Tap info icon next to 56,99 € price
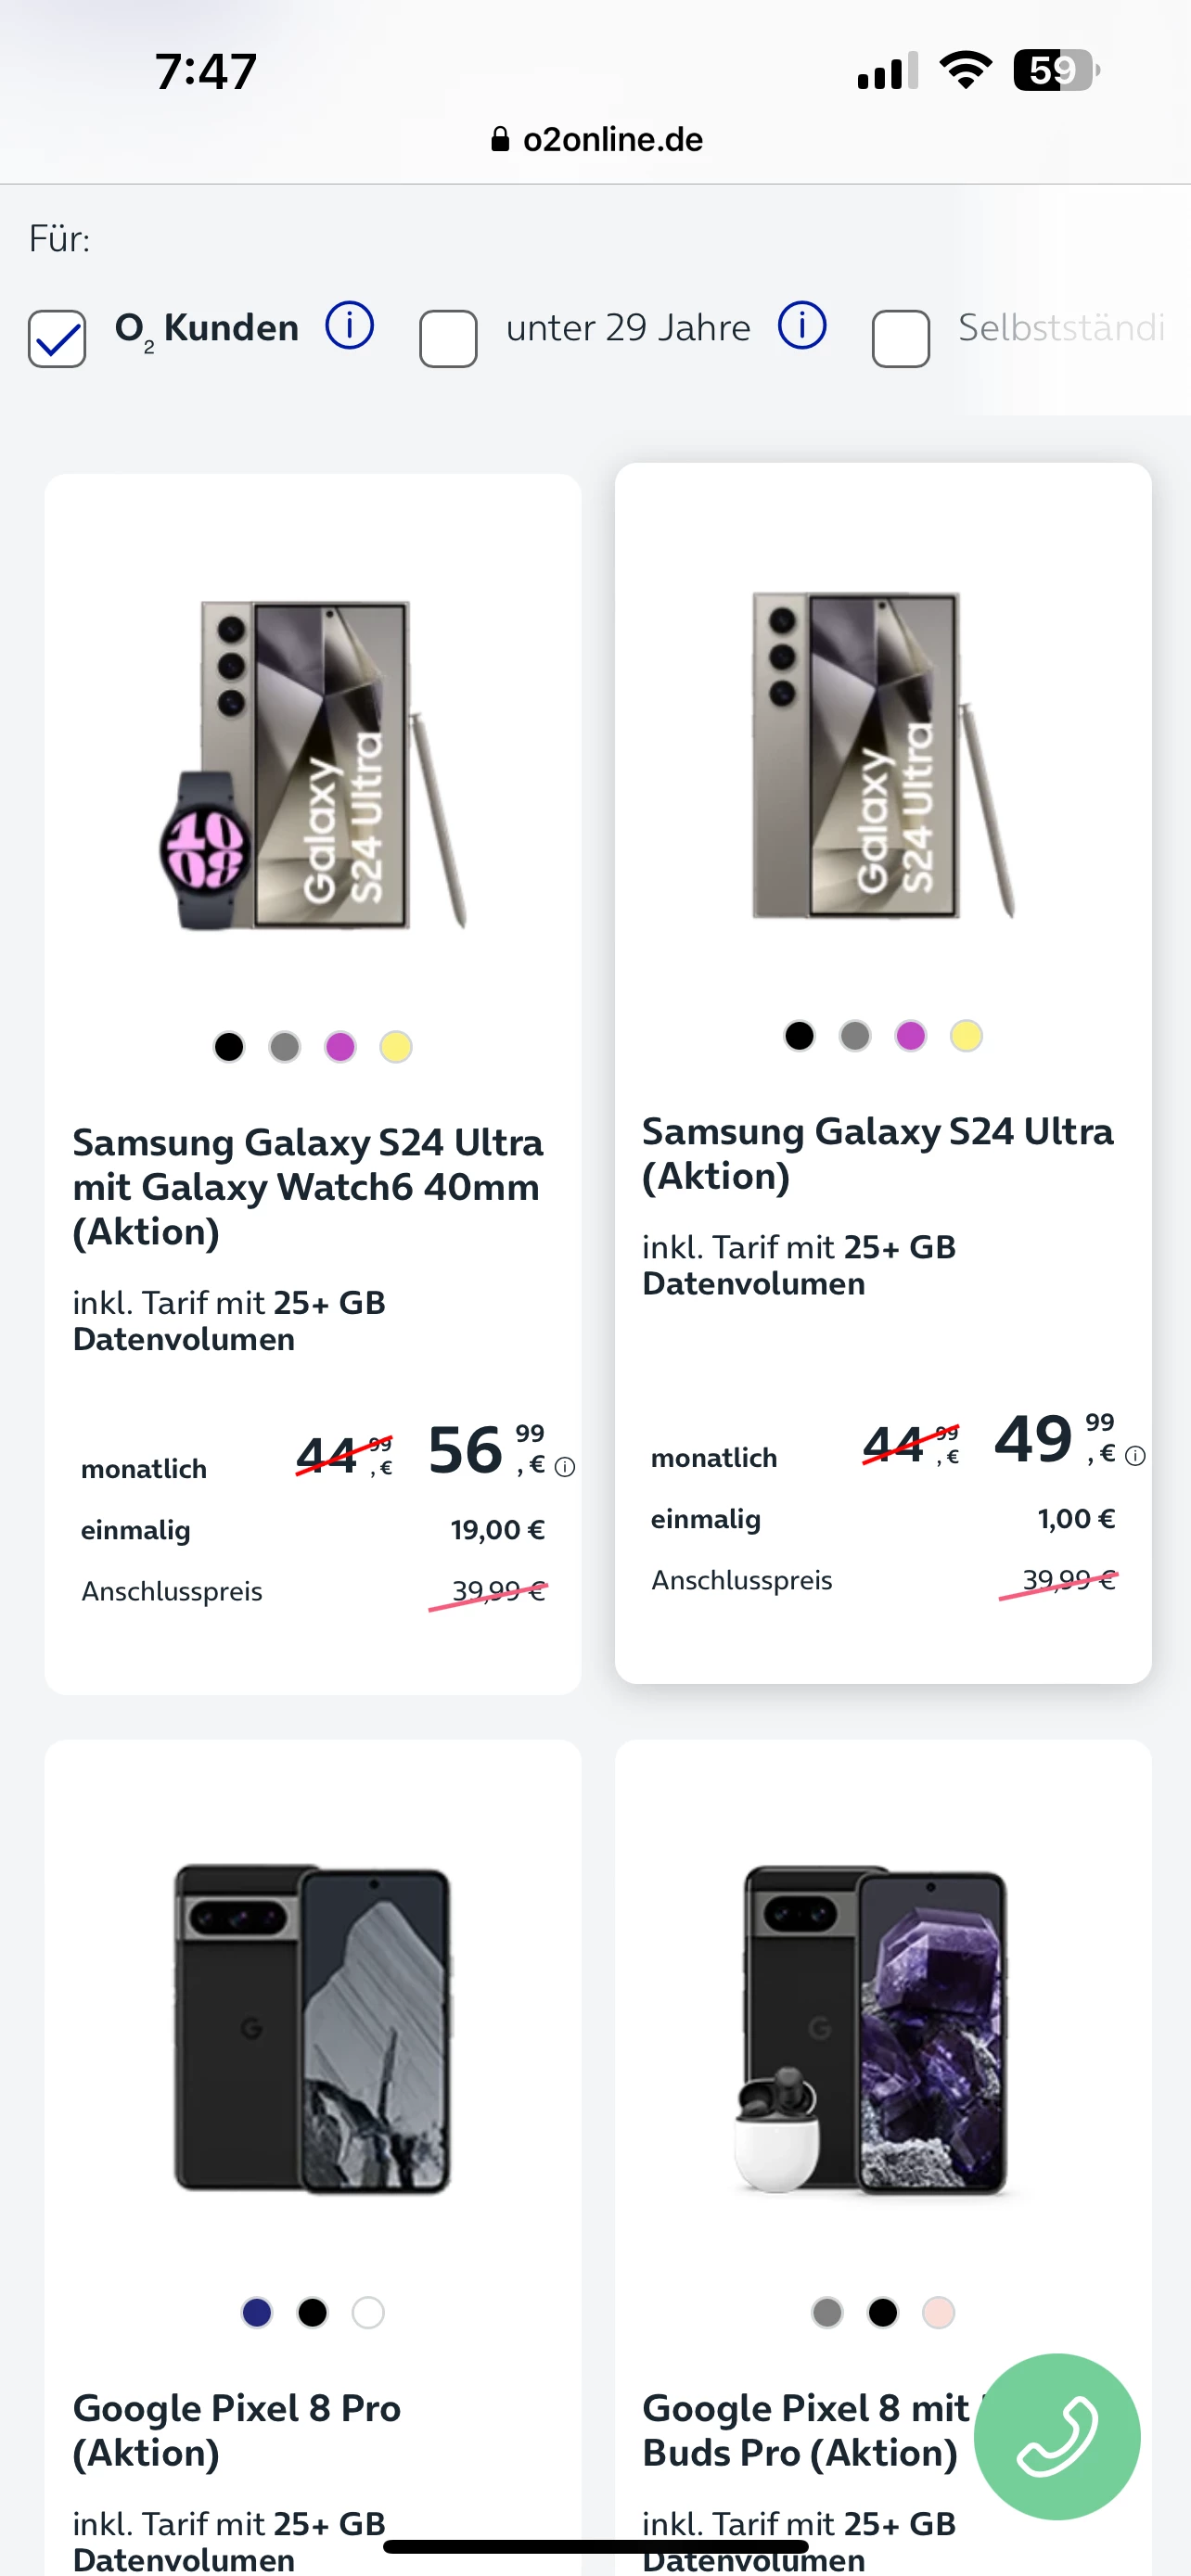This screenshot has width=1191, height=2576. click(x=565, y=1467)
